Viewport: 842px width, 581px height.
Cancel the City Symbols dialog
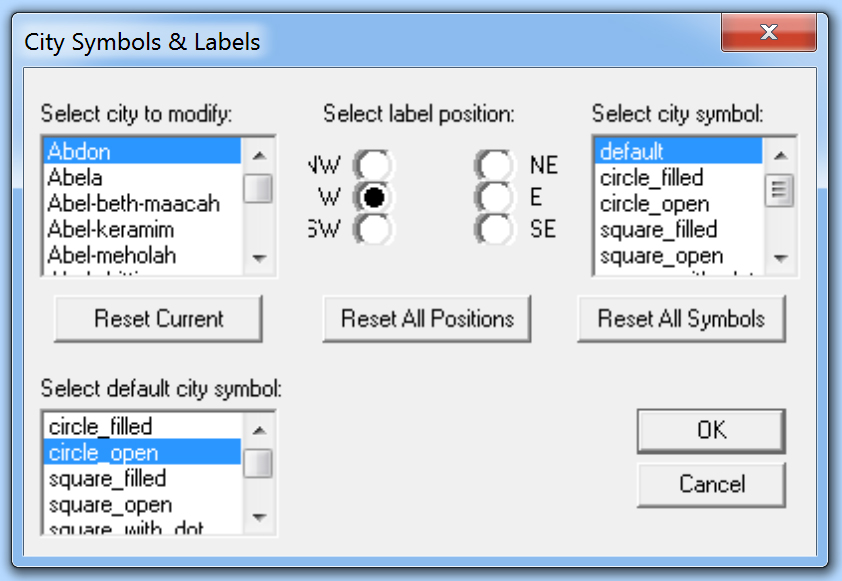coord(711,484)
